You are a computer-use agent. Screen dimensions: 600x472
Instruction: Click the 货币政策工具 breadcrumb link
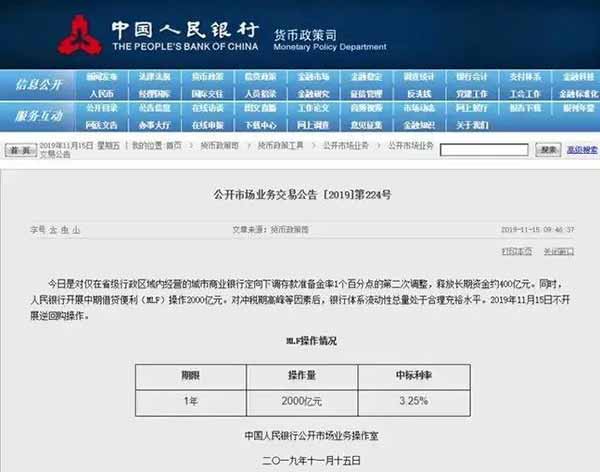[281, 146]
